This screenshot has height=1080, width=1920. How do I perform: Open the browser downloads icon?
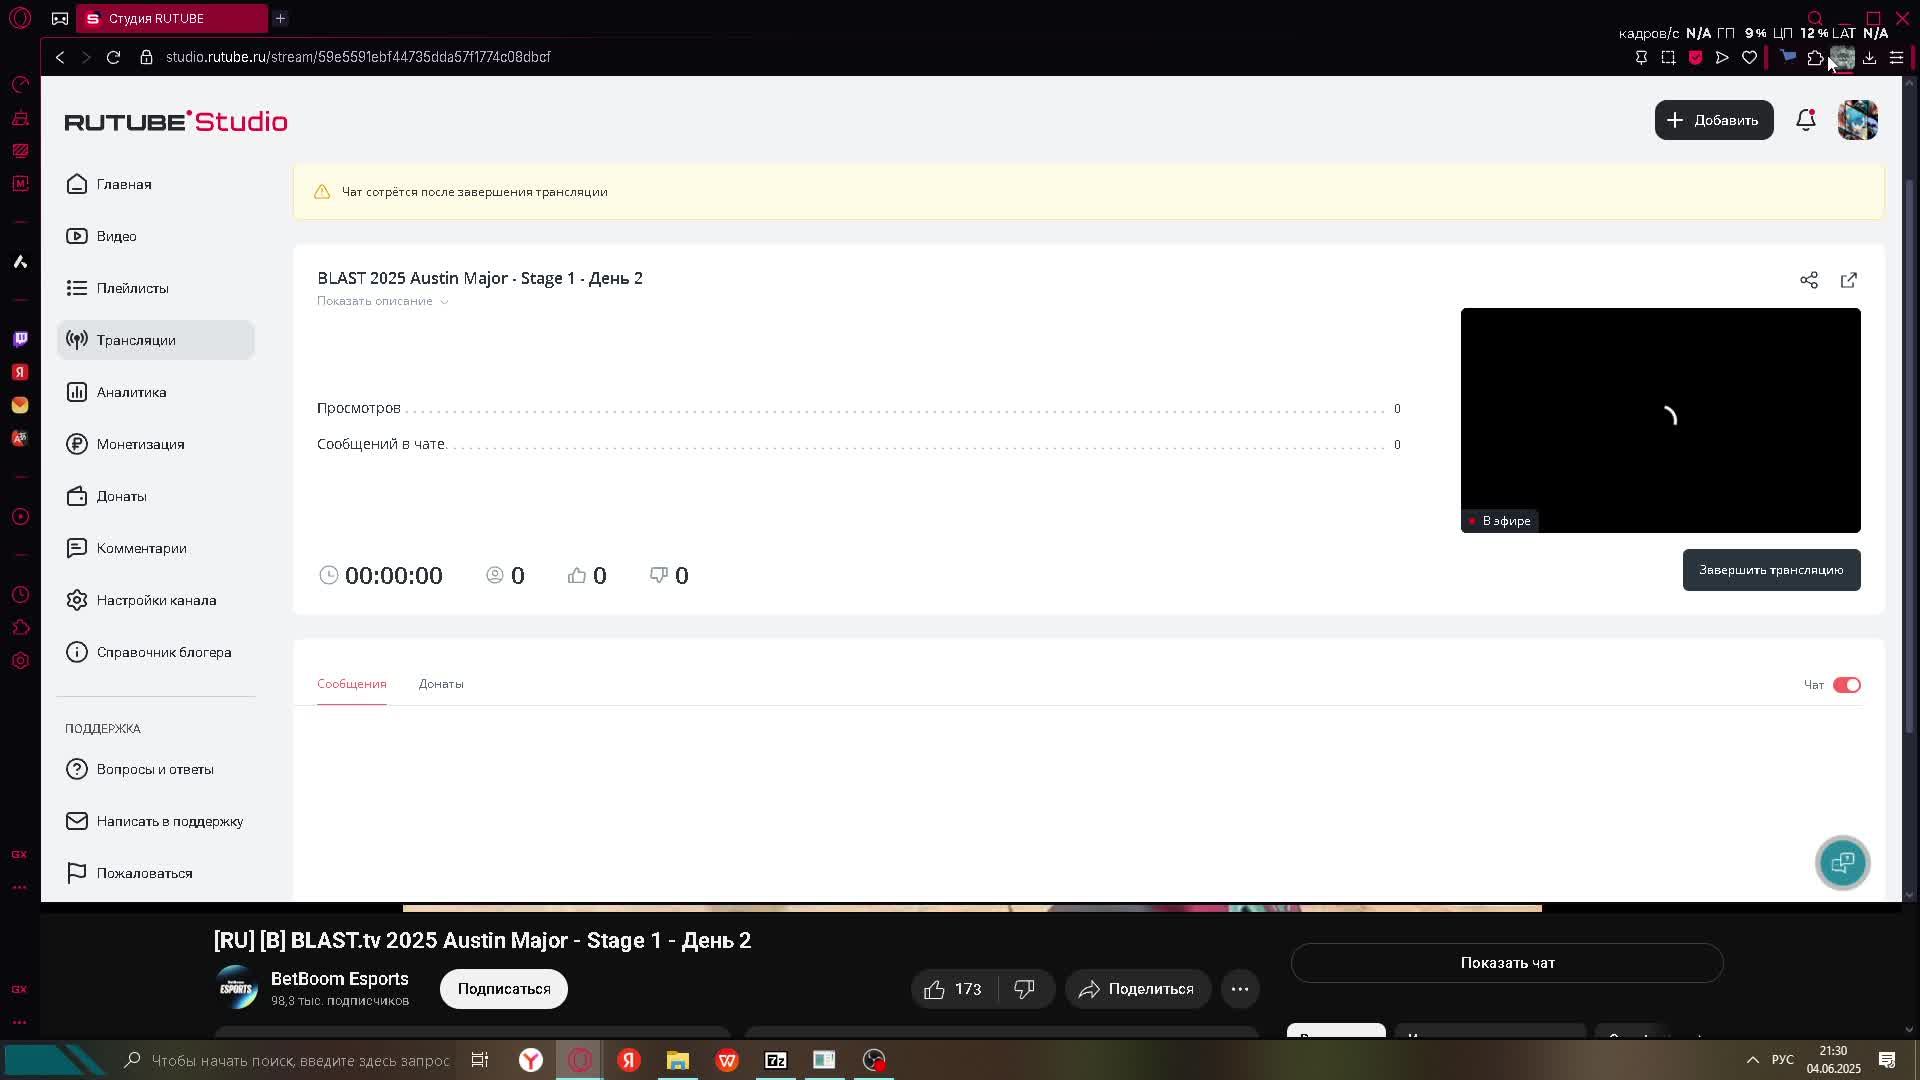click(1869, 58)
